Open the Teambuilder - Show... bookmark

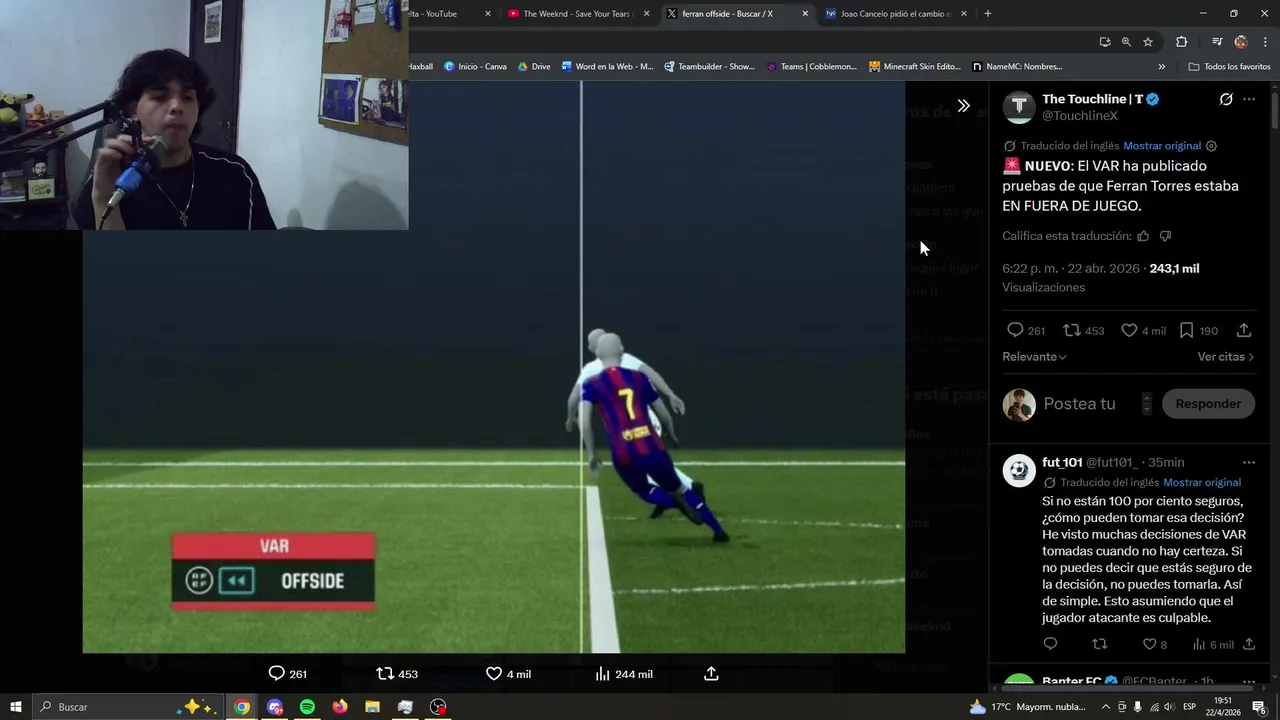709,66
